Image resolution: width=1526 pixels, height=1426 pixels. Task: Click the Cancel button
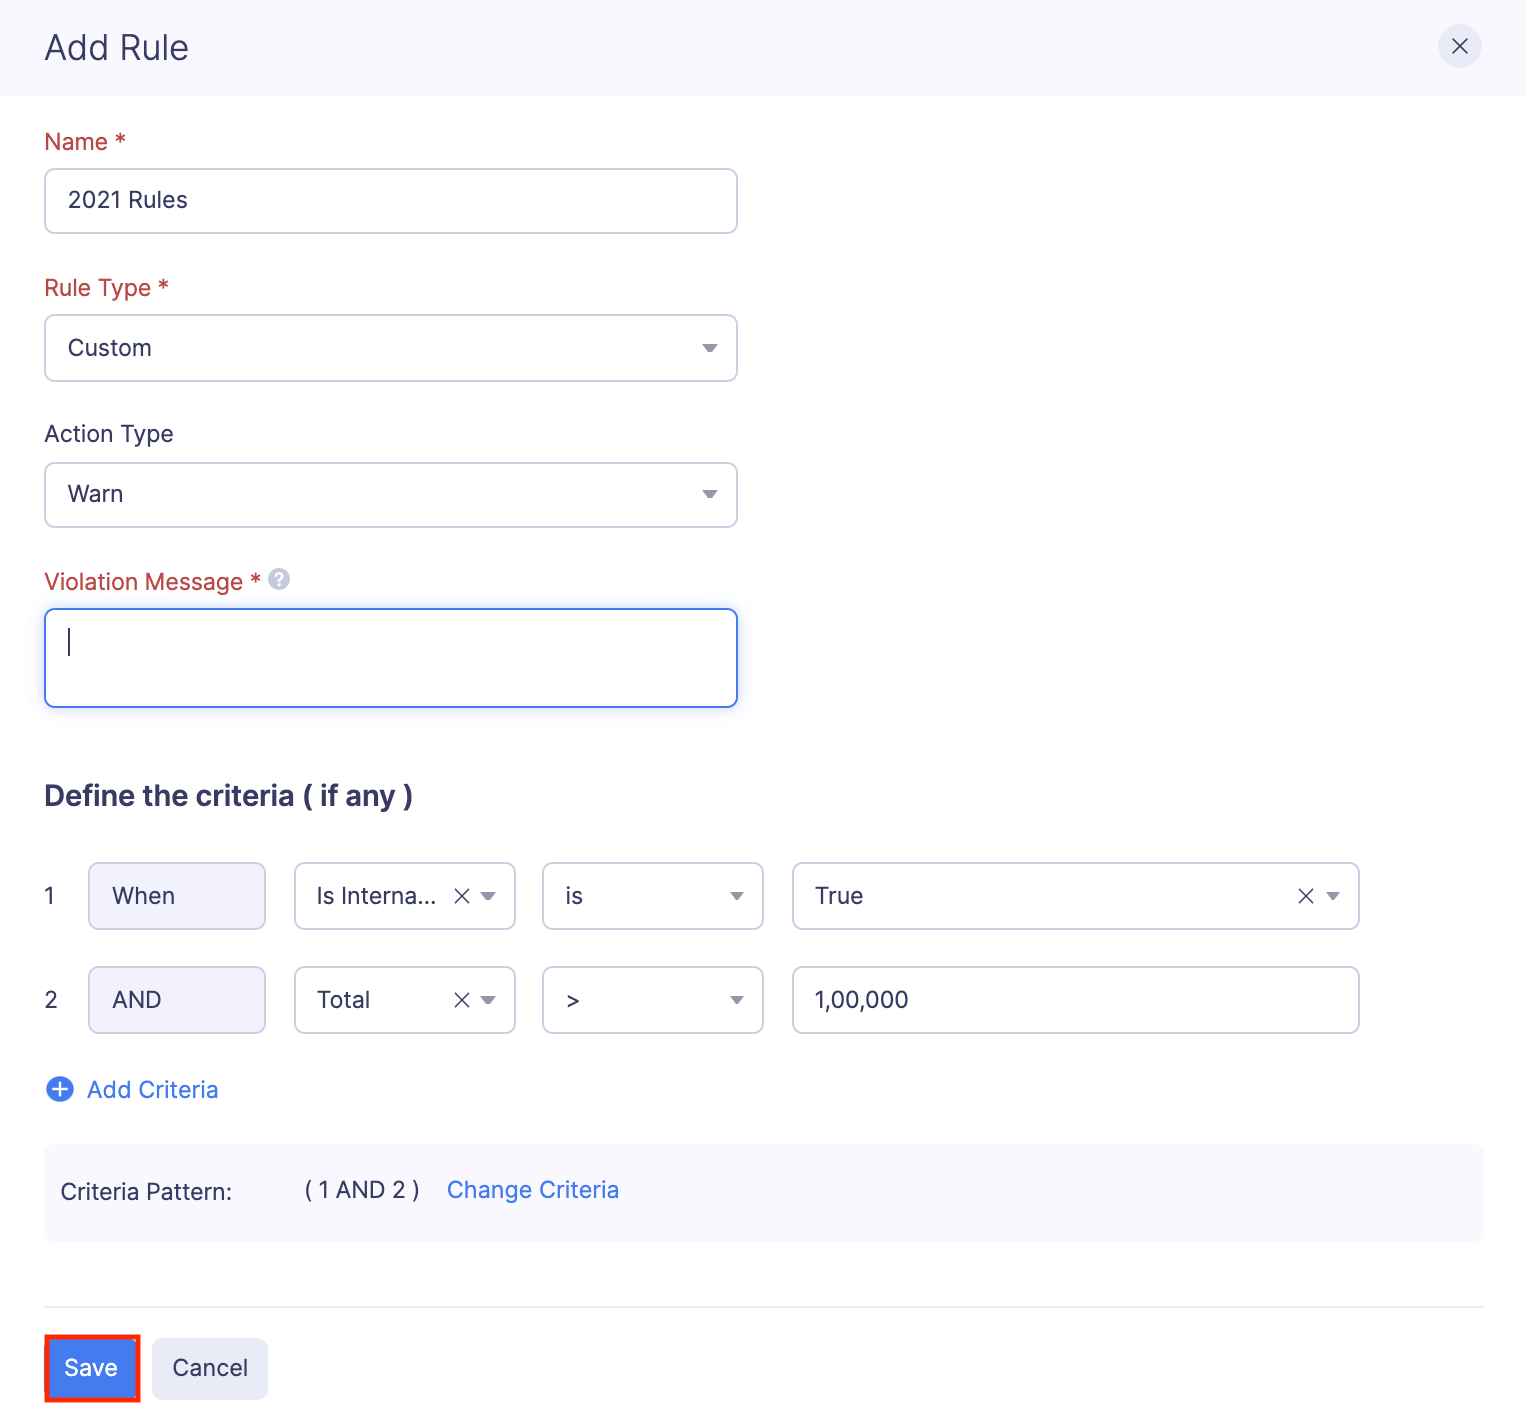tap(210, 1368)
